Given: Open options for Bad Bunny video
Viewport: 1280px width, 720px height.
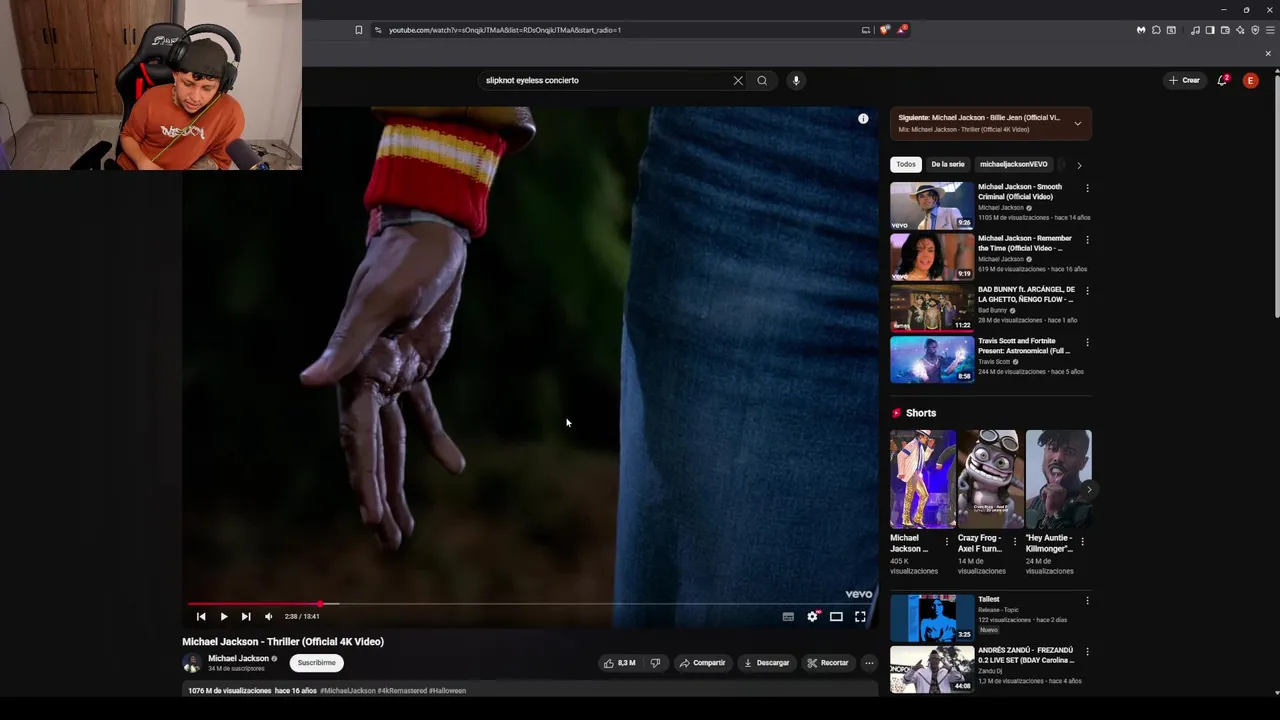Looking at the screenshot, I should click(1087, 291).
